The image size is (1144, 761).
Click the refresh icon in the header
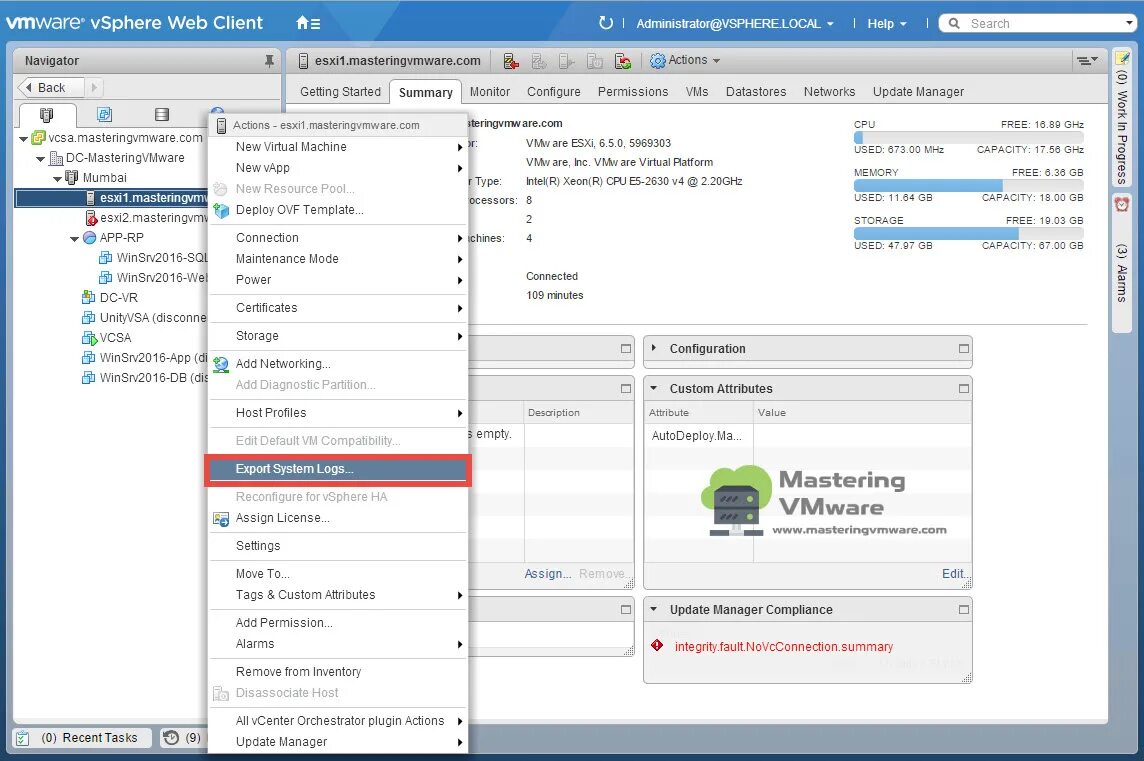[x=605, y=23]
